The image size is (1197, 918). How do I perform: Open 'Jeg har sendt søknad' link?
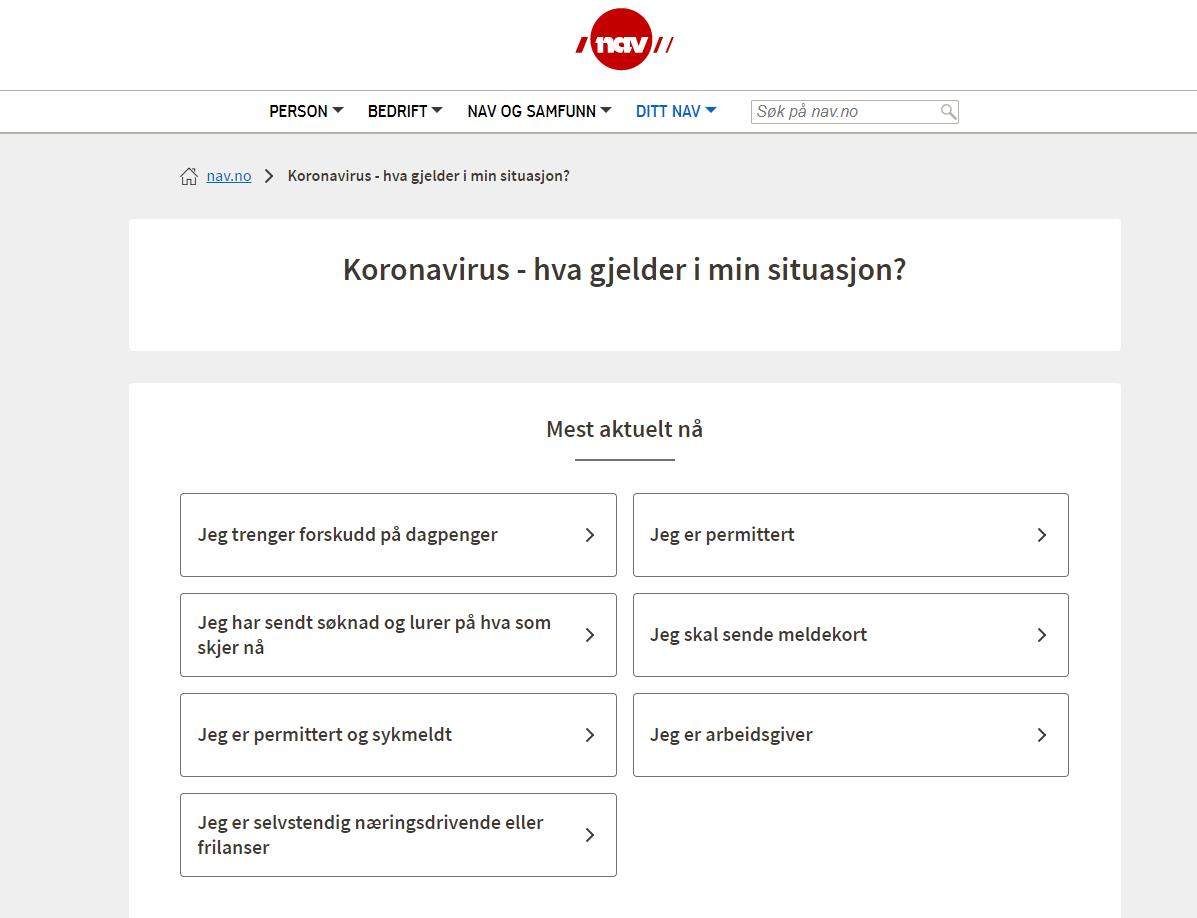(x=374, y=635)
